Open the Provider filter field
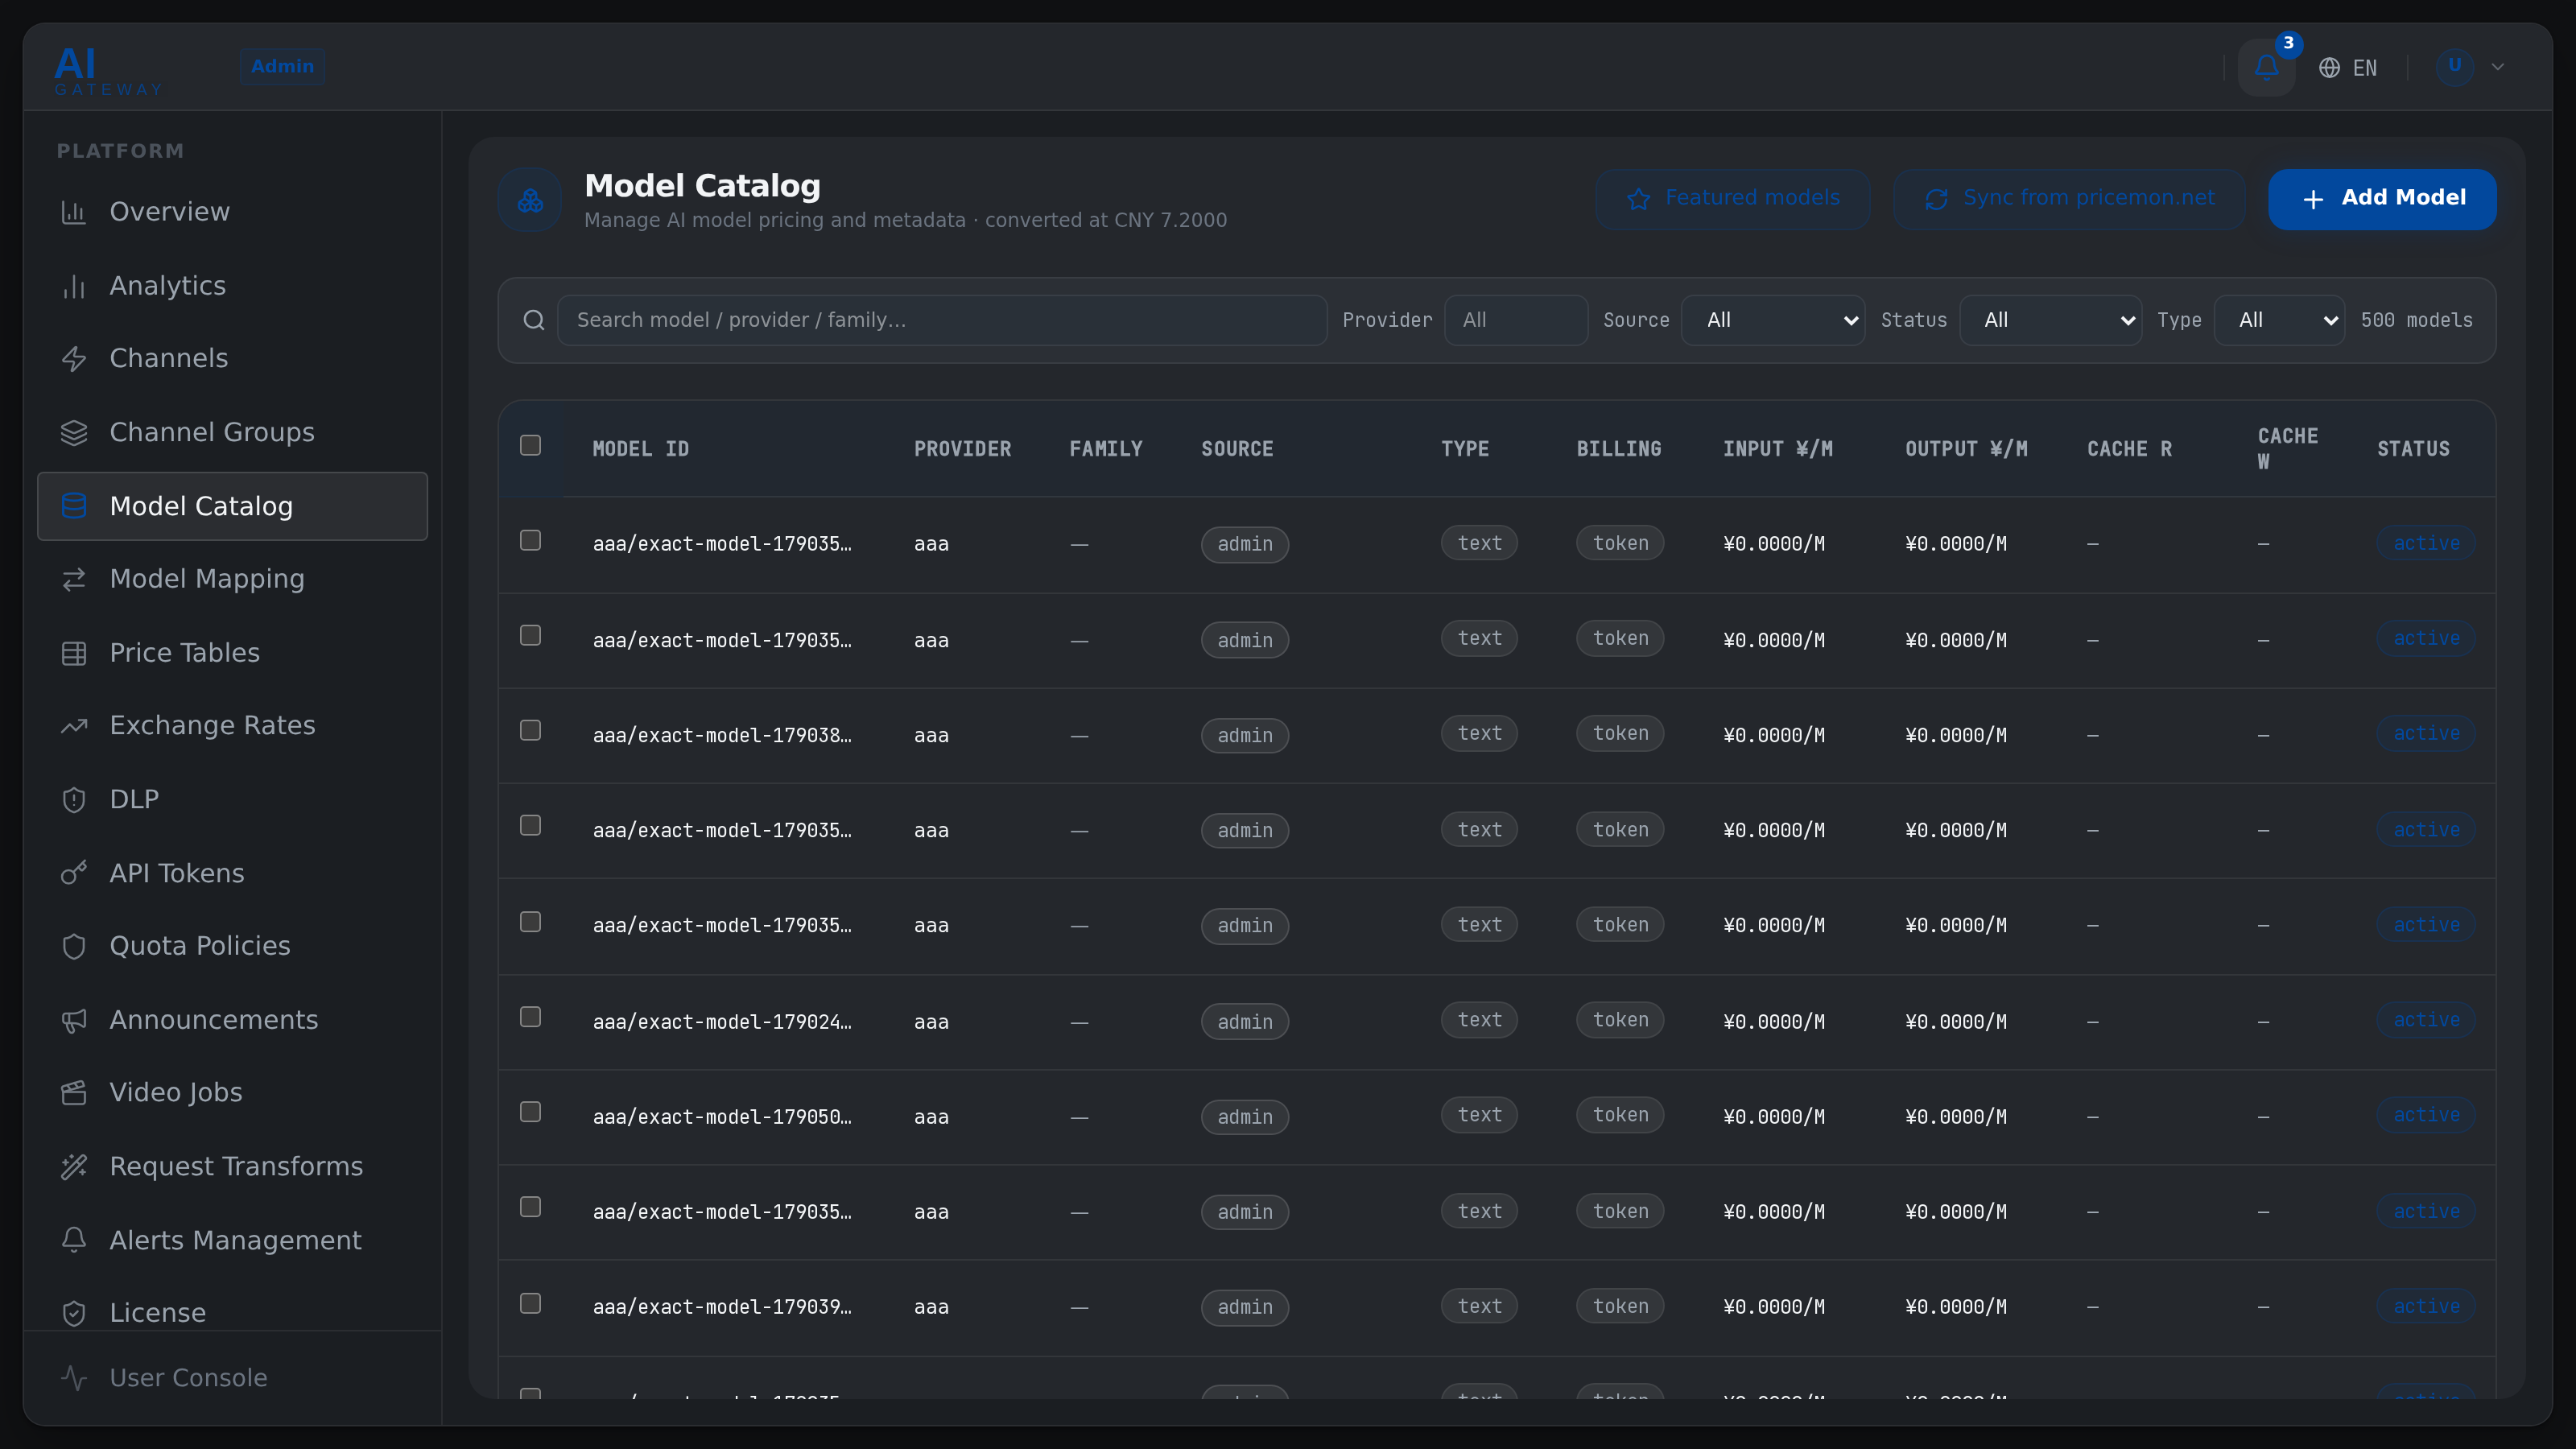The height and width of the screenshot is (1449, 2576). (x=1516, y=320)
